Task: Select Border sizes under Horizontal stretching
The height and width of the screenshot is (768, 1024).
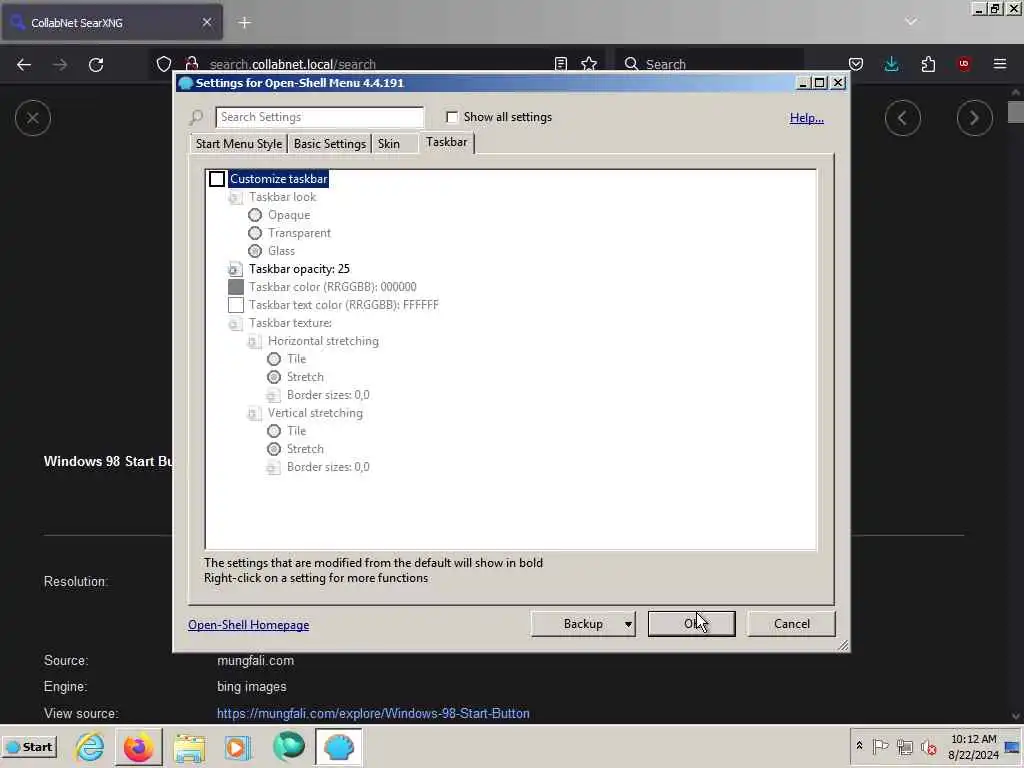Action: click(328, 395)
